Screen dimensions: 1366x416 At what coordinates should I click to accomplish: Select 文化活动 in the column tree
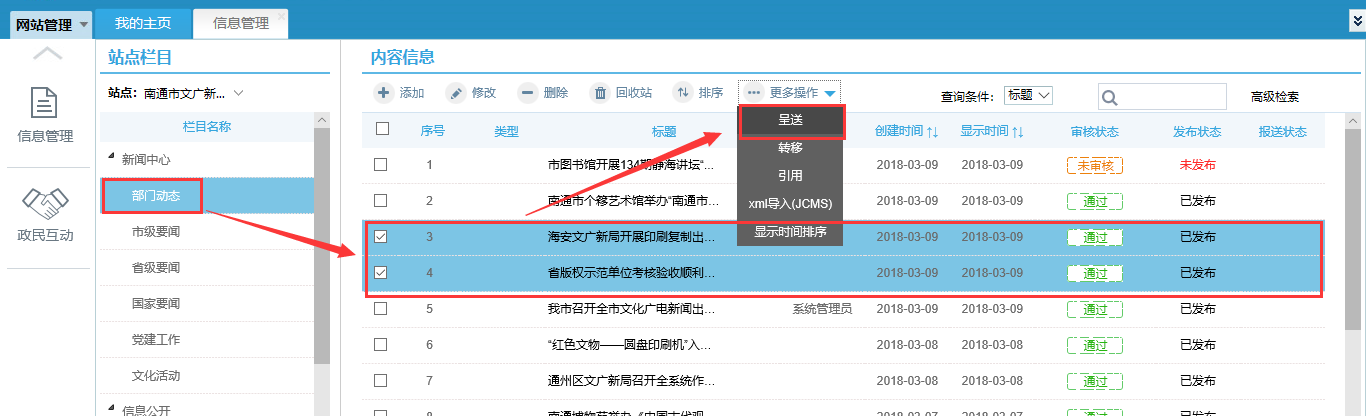point(155,376)
